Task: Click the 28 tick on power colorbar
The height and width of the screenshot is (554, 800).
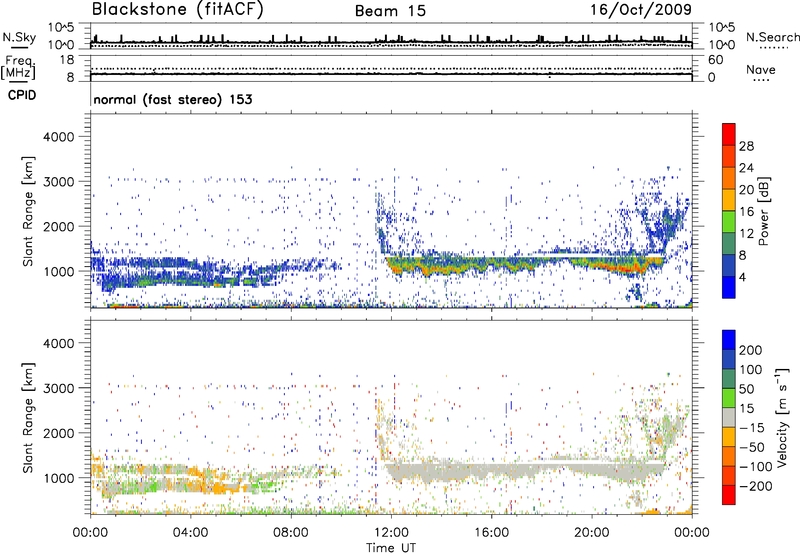Action: click(x=746, y=146)
